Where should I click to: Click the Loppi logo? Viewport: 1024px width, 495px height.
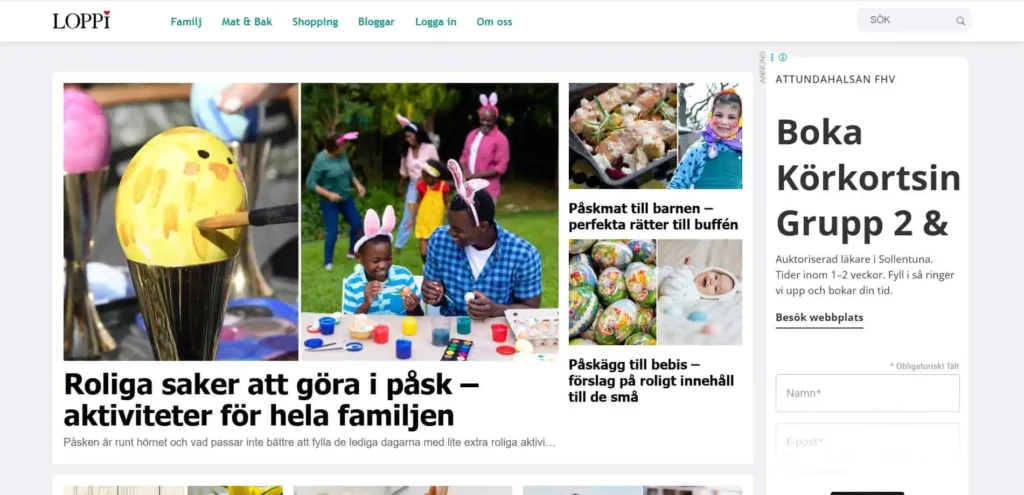(x=82, y=20)
